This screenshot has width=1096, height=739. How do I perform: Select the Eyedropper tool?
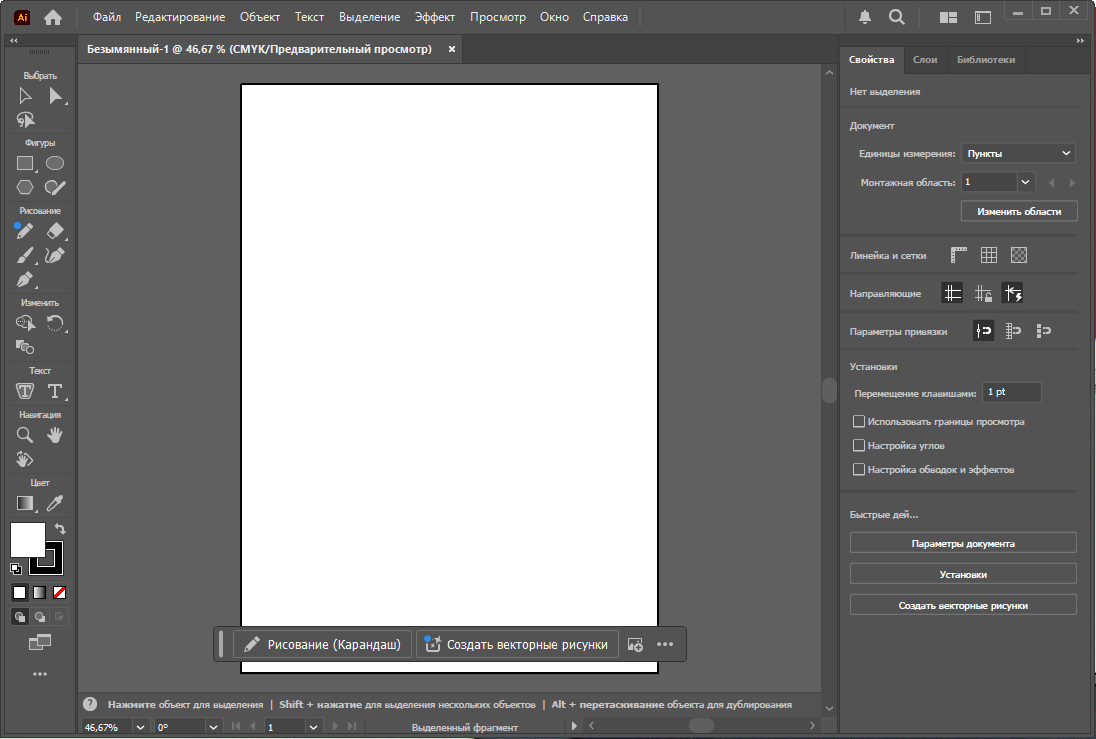click(x=55, y=503)
